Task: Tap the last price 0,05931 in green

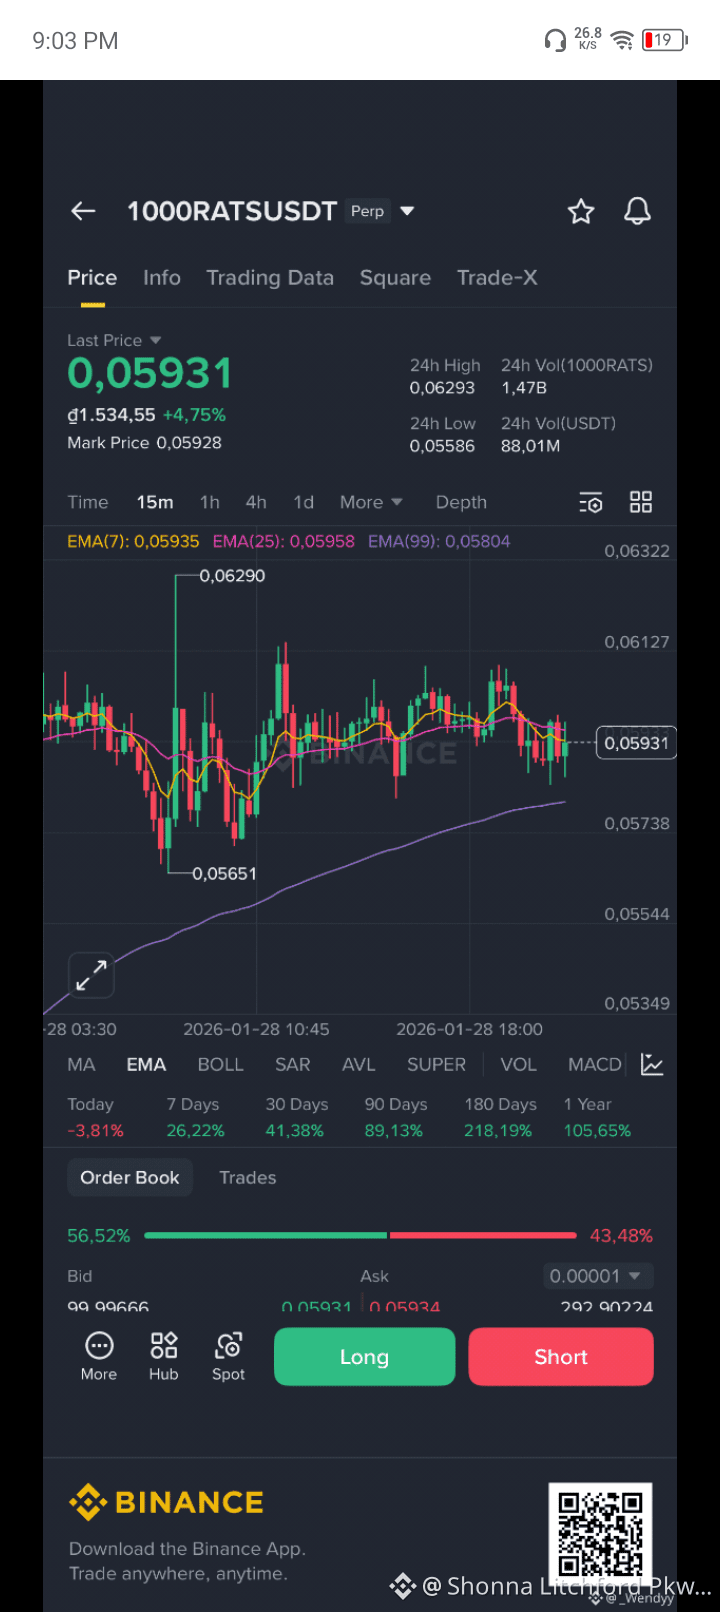Action: [150, 374]
